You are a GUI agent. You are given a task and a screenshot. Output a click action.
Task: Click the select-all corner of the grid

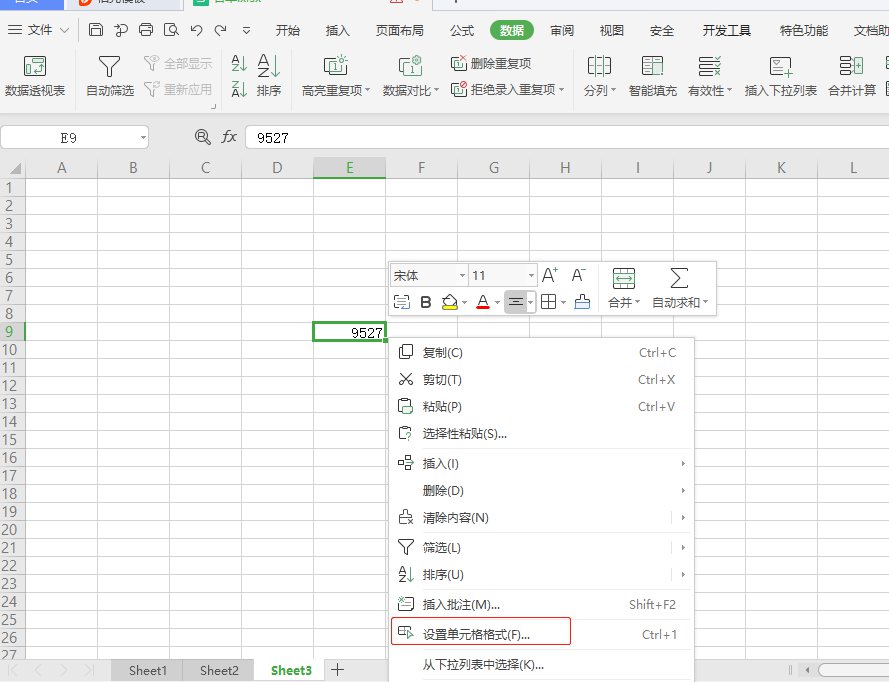coord(14,168)
